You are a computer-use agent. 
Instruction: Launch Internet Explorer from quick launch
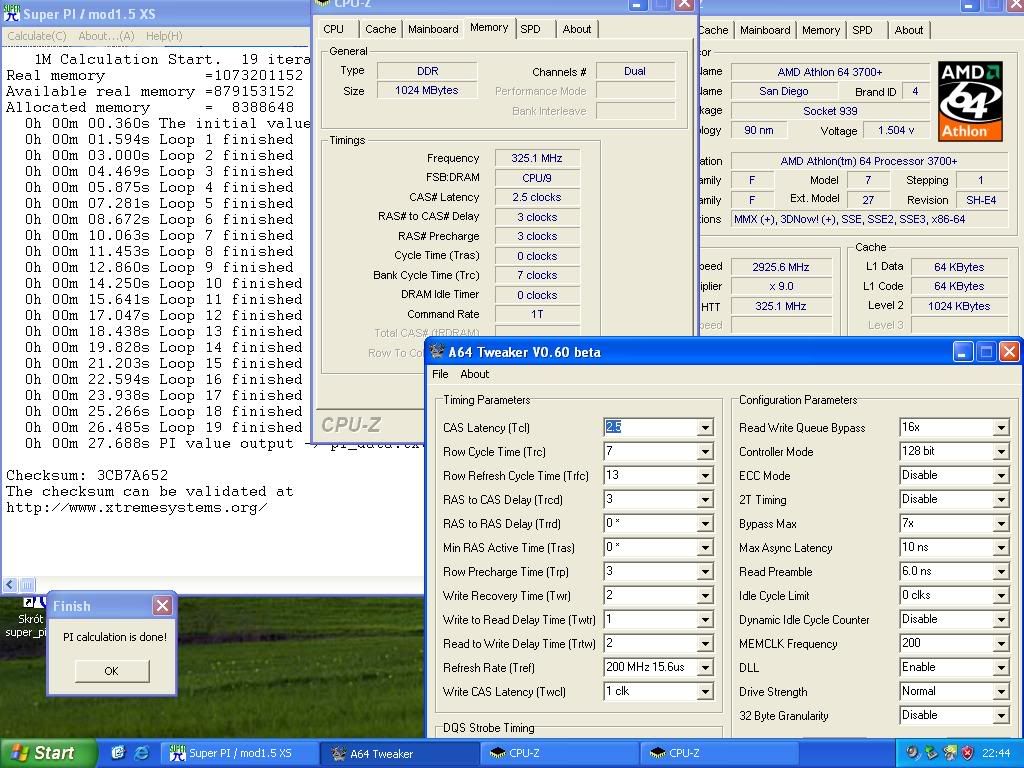pyautogui.click(x=141, y=753)
